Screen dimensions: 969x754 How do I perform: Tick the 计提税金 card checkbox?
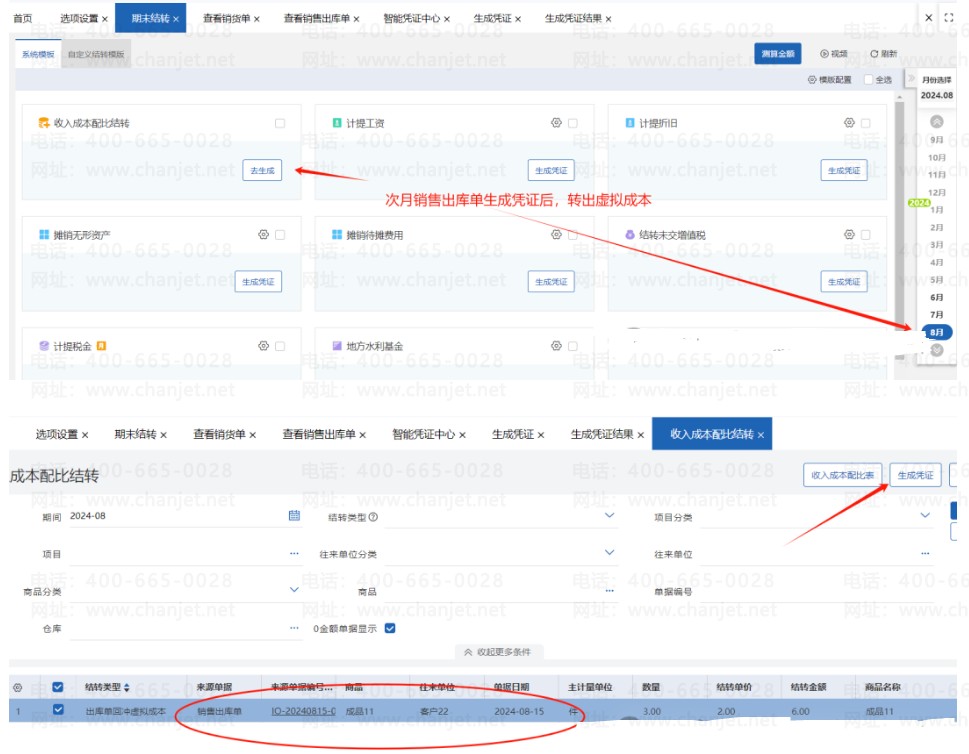click(x=280, y=346)
